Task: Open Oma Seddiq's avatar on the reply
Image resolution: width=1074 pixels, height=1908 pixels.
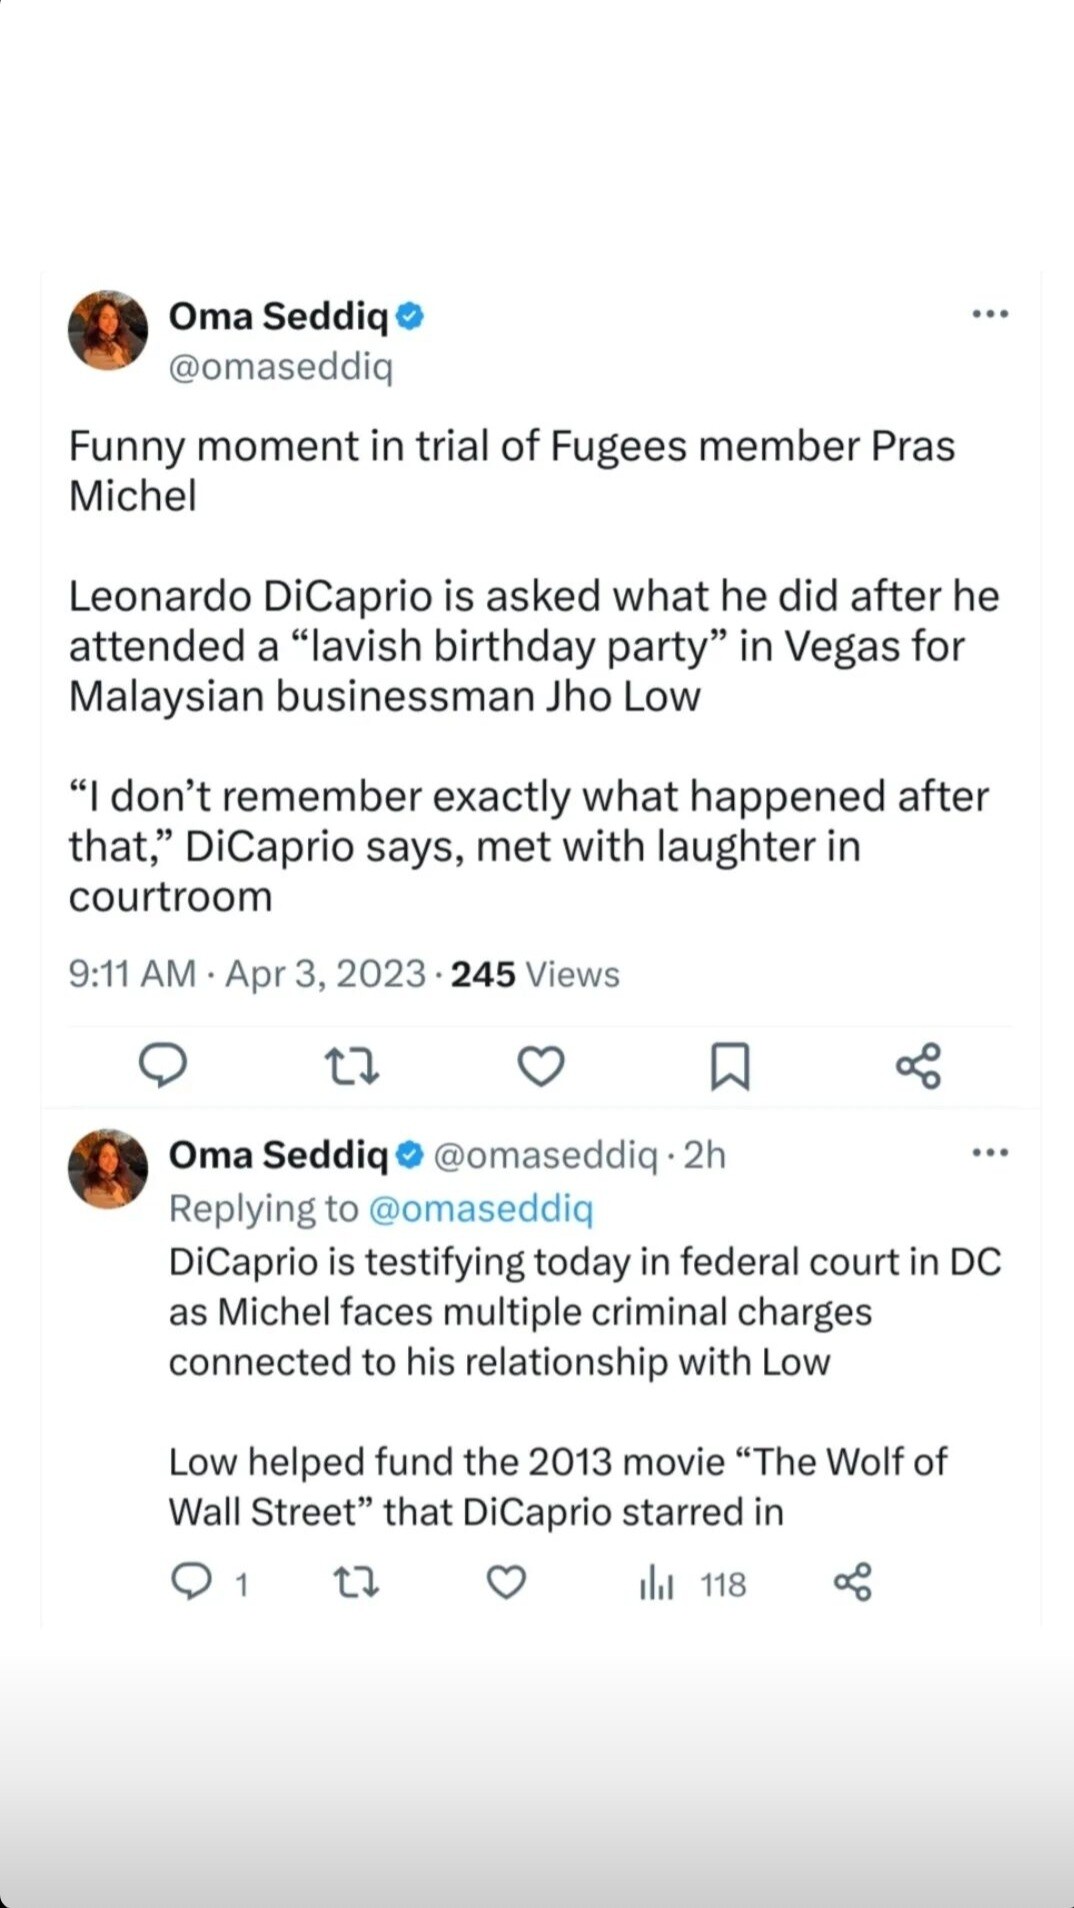Action: coord(108,1169)
